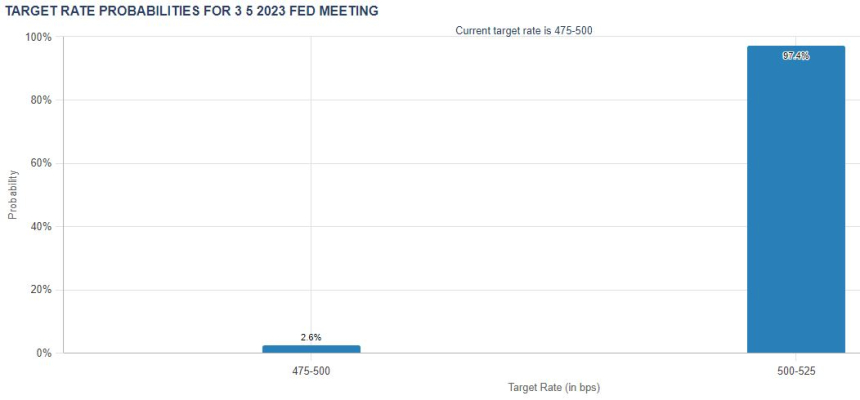
Task: Click the "Current target rate is 475-500" subtitle
Action: (524, 31)
